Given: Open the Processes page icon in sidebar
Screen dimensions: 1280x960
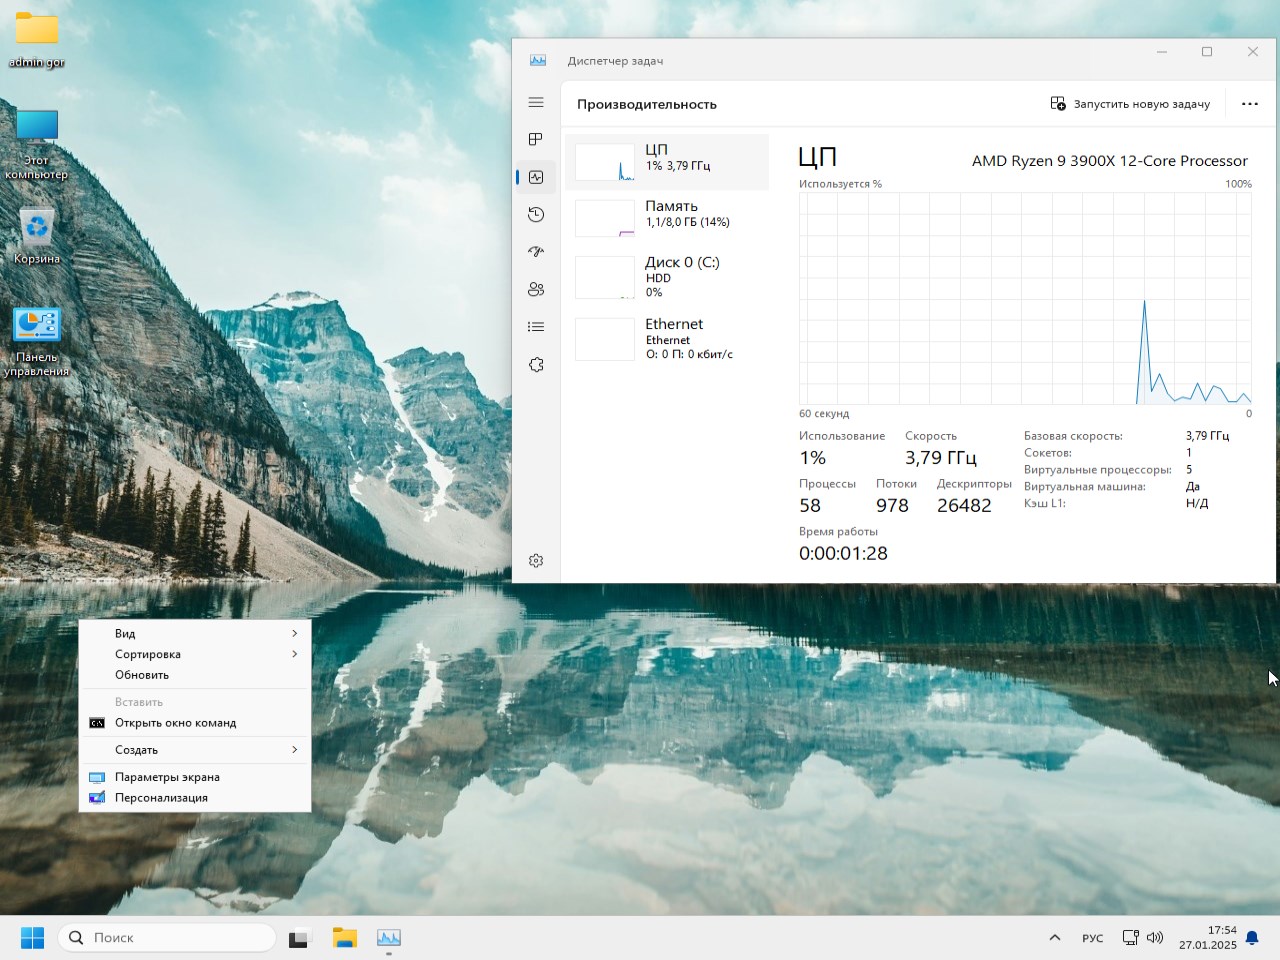Looking at the screenshot, I should (536, 139).
